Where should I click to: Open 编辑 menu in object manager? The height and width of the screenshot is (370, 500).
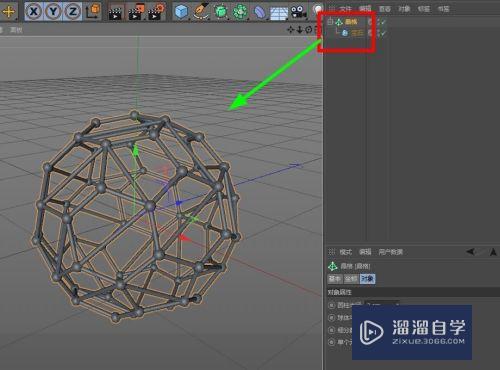(x=365, y=9)
